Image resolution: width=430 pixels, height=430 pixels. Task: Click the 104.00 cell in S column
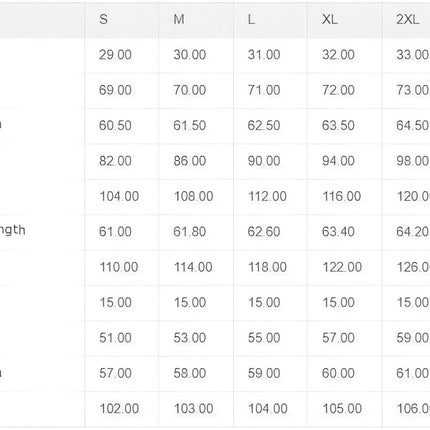coord(119,196)
